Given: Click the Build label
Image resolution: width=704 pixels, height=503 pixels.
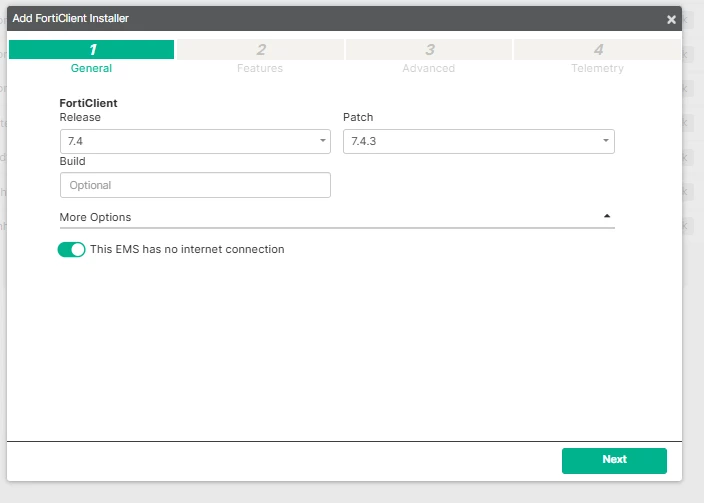Looking at the screenshot, I should 72,161.
